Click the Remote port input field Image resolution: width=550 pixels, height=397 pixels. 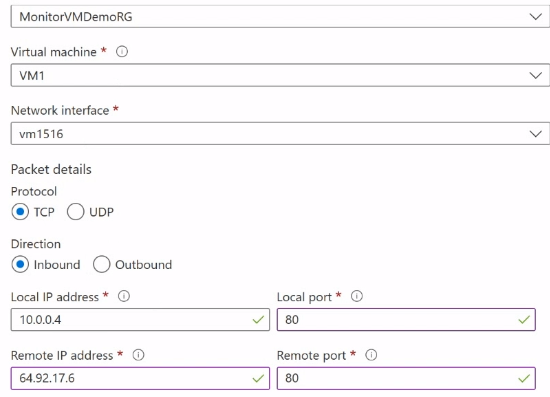[x=406, y=378]
